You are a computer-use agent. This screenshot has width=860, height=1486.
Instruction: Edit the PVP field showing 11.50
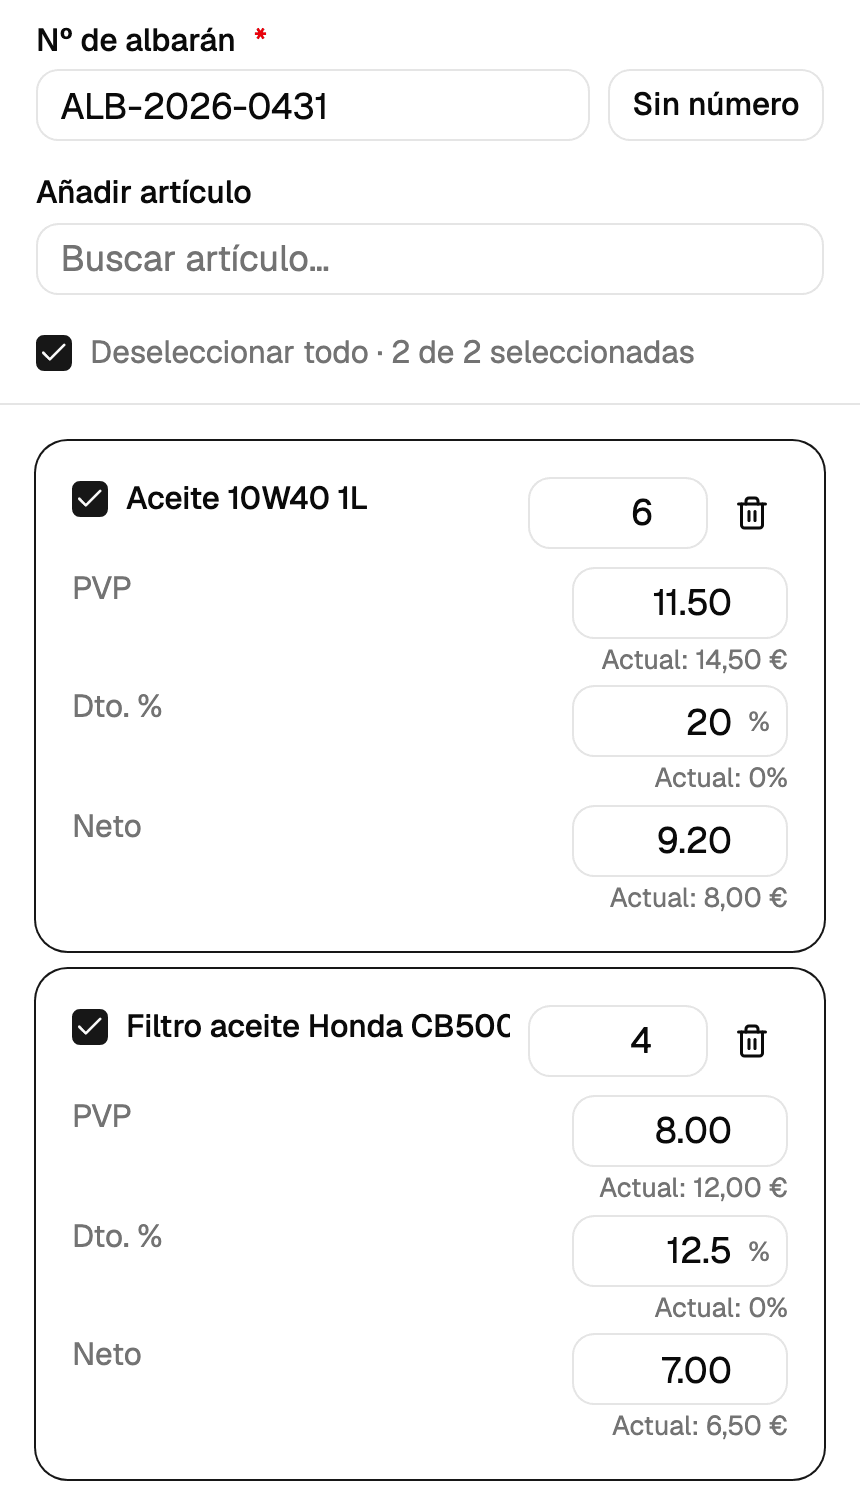pyautogui.click(x=680, y=603)
